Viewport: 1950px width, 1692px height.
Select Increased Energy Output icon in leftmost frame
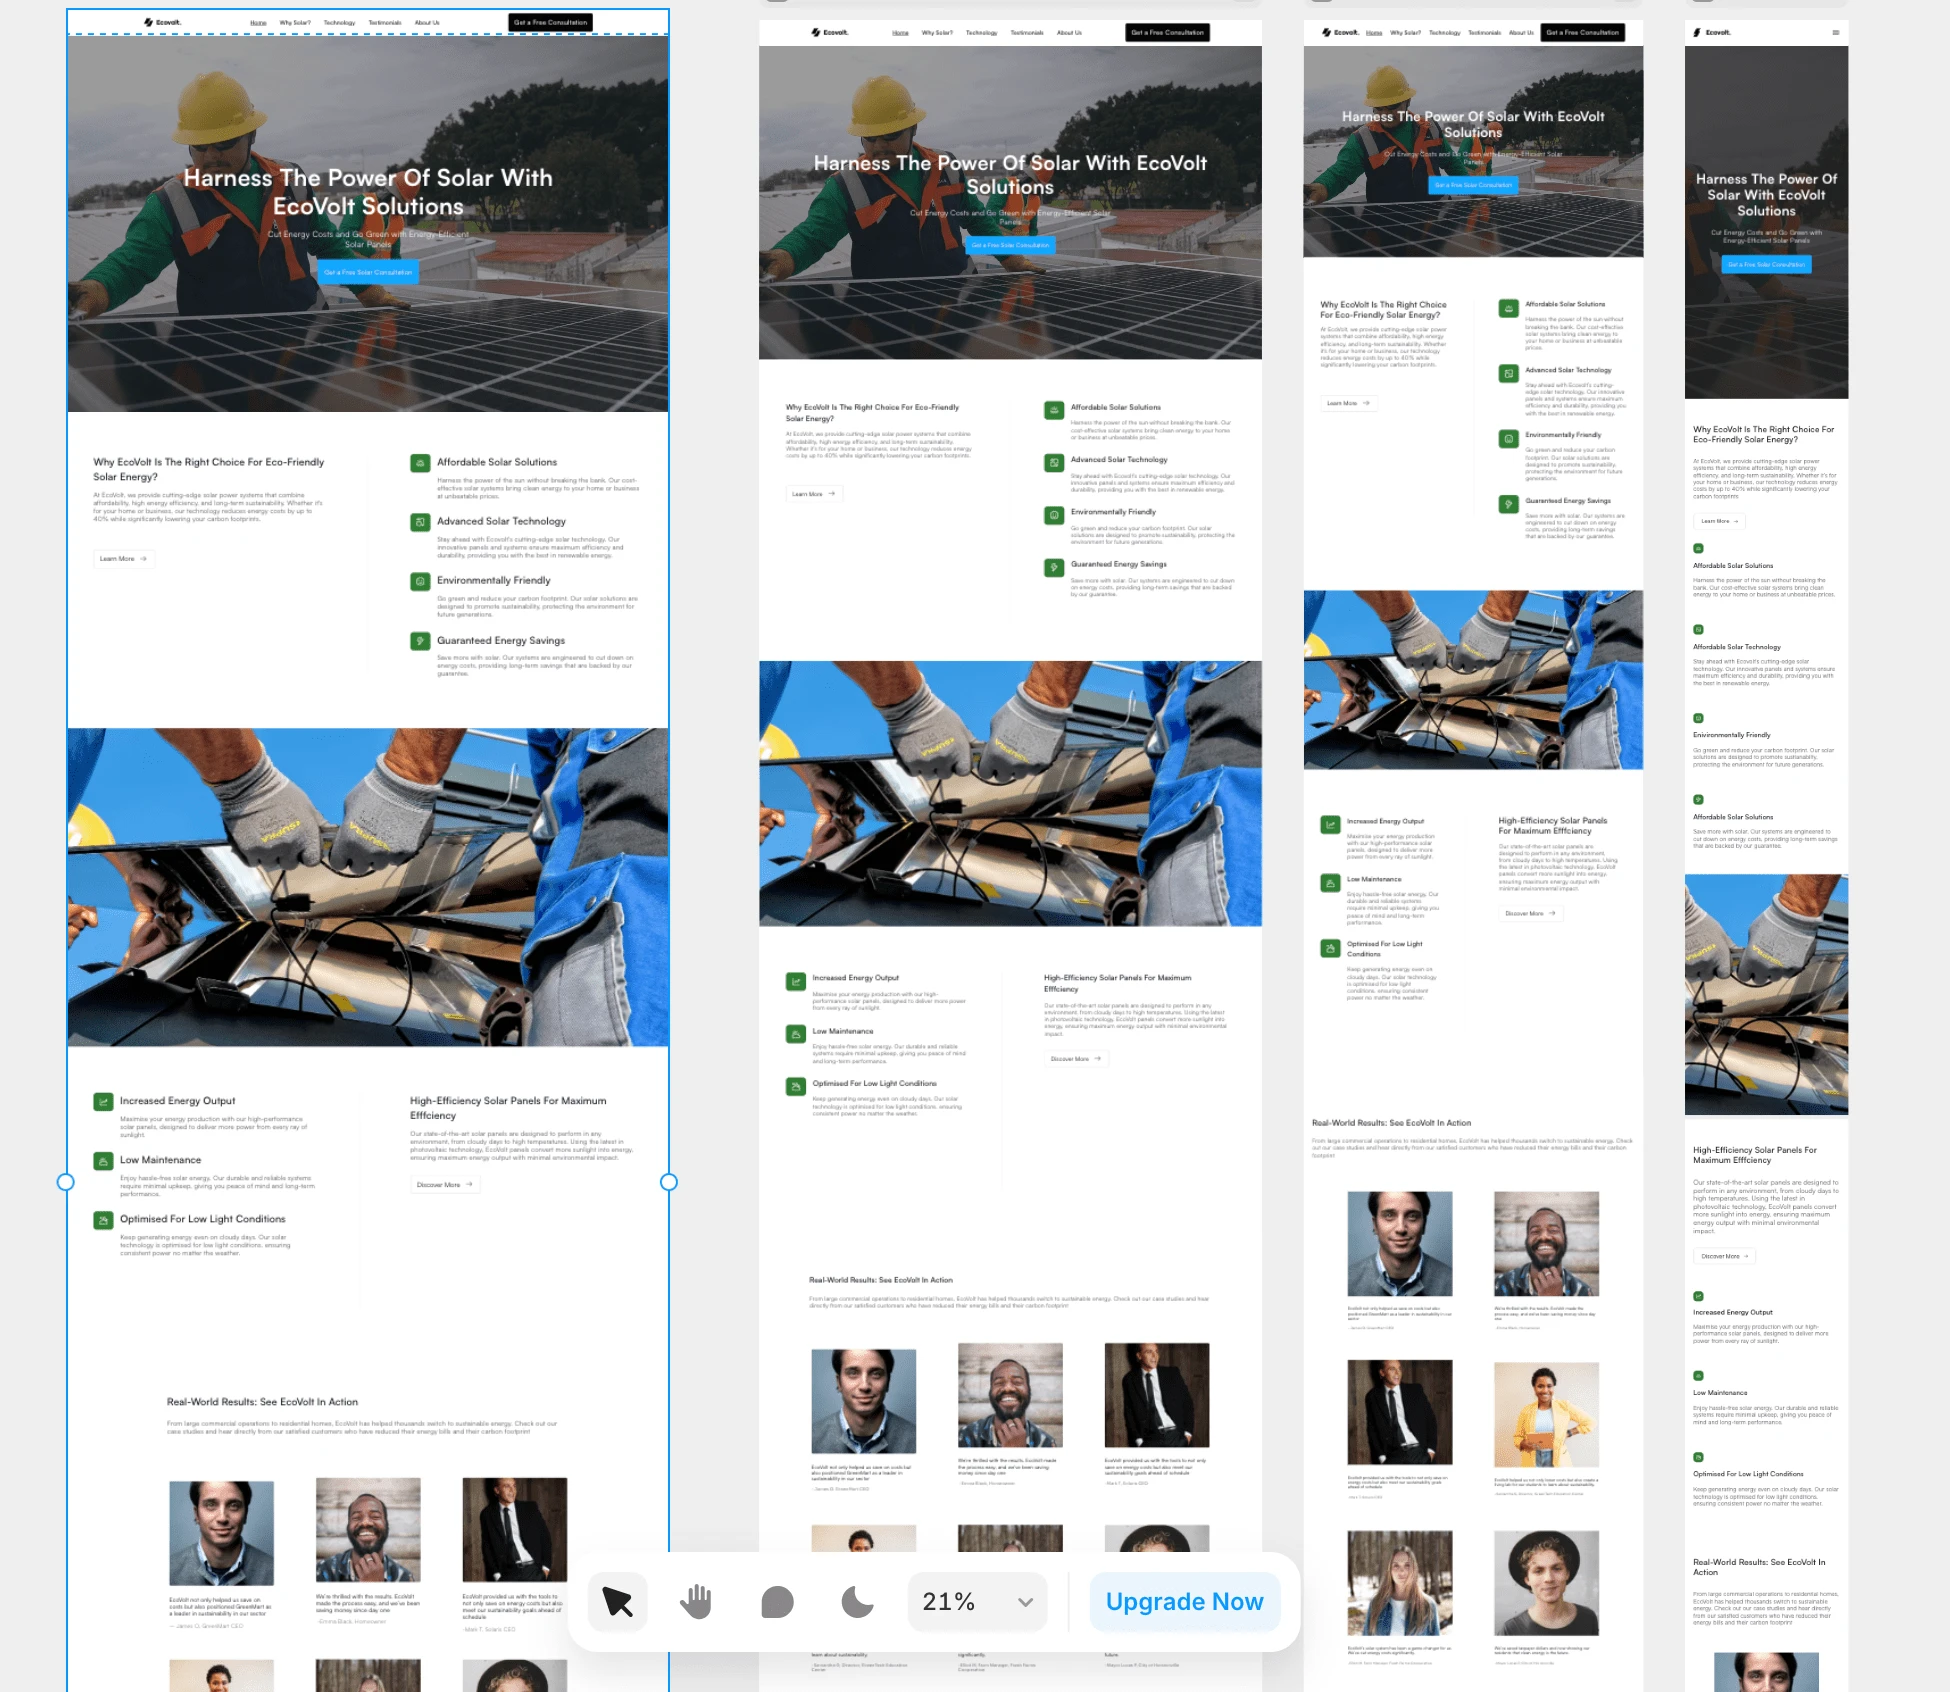pos(103,1102)
